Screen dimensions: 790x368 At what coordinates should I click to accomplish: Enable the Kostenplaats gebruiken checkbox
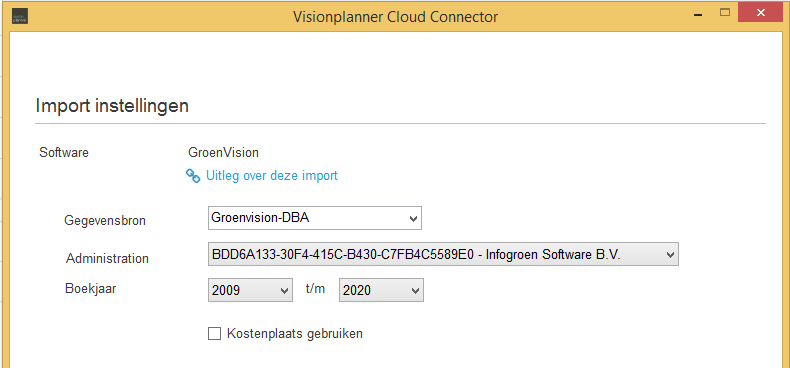coord(215,334)
